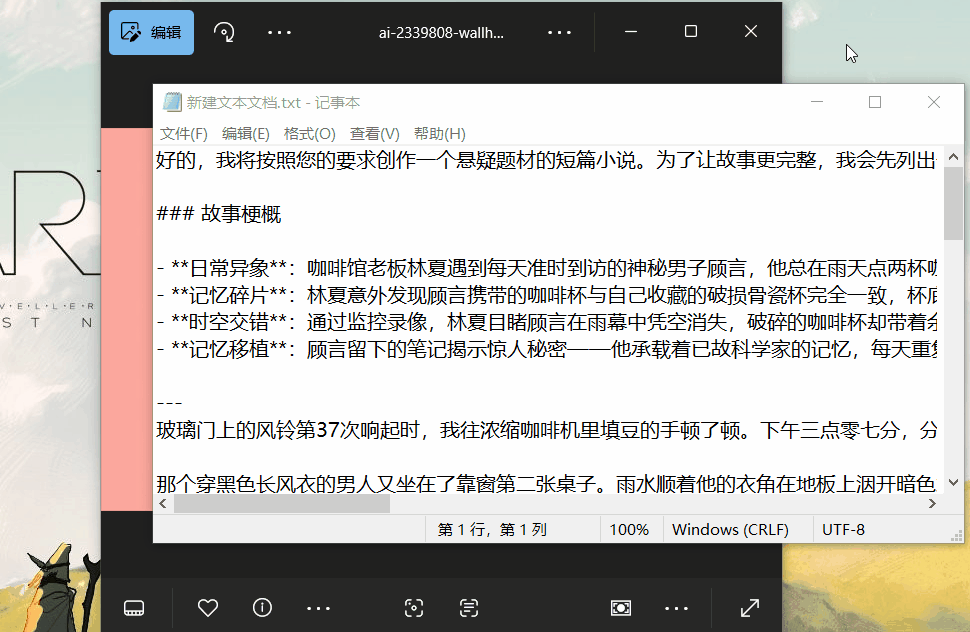Open the 文件(F) menu
970x632 pixels.
click(x=183, y=132)
